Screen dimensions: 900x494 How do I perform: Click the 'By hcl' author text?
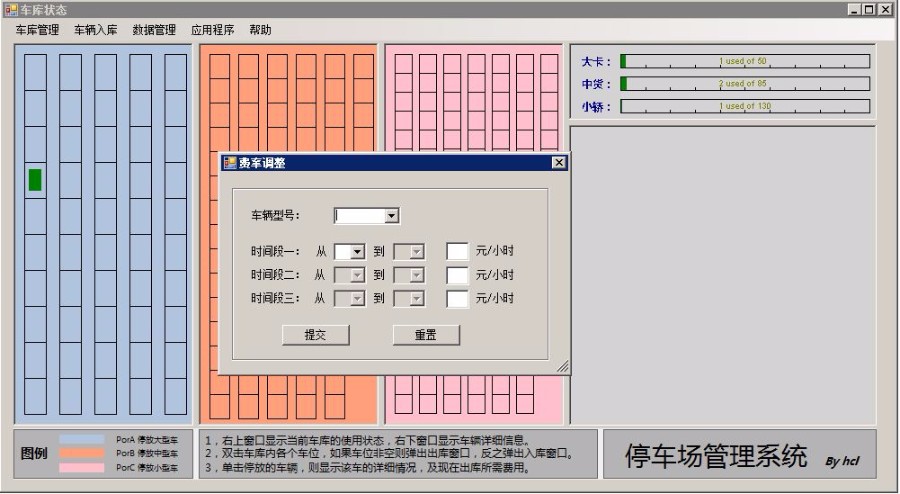(842, 461)
